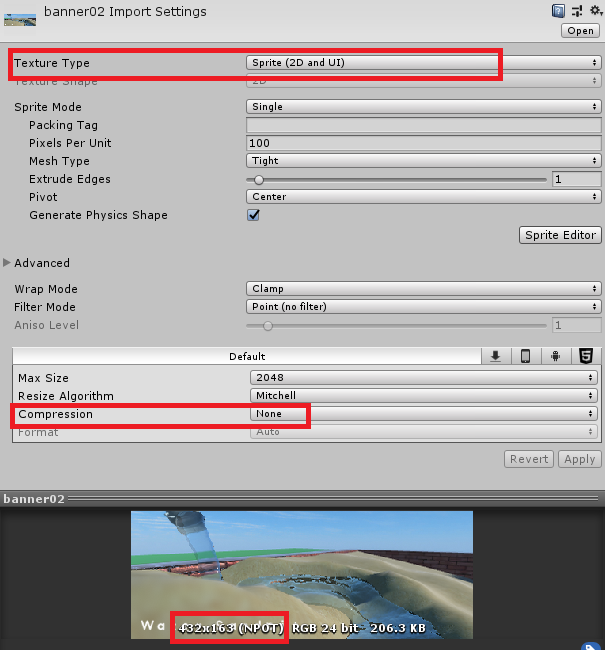The image size is (605, 650).
Task: Click the Sprite Editor button
Action: click(x=560, y=235)
